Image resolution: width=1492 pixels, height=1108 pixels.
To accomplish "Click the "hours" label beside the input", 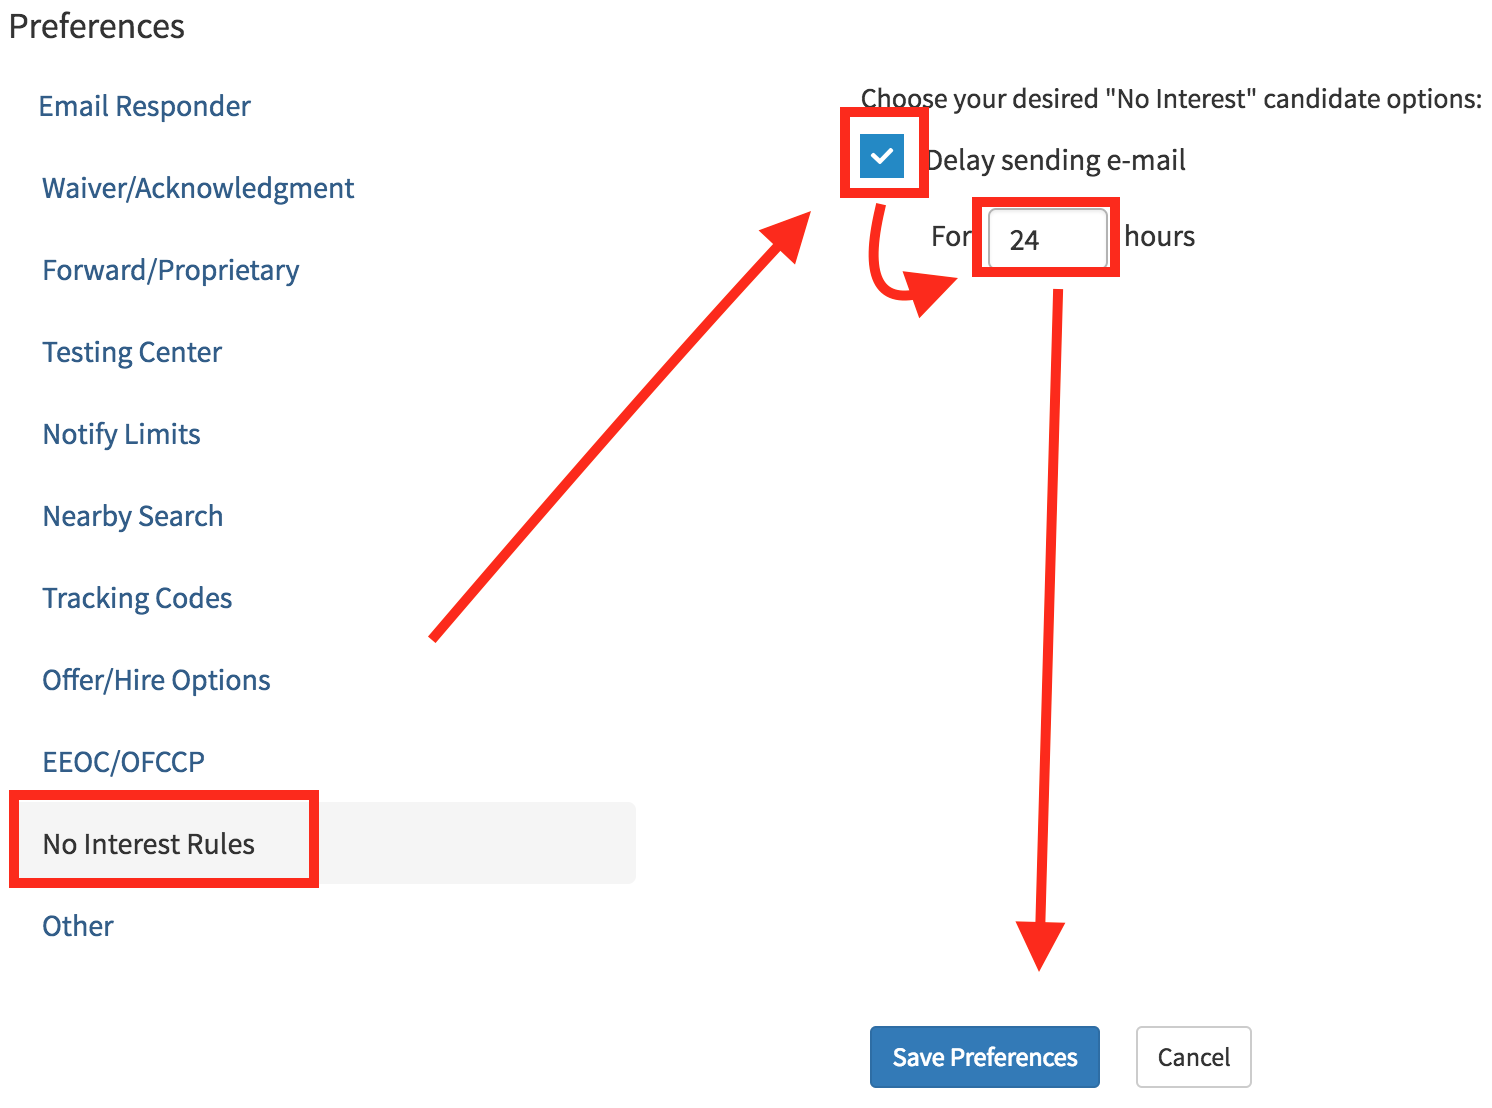I will click(1160, 236).
